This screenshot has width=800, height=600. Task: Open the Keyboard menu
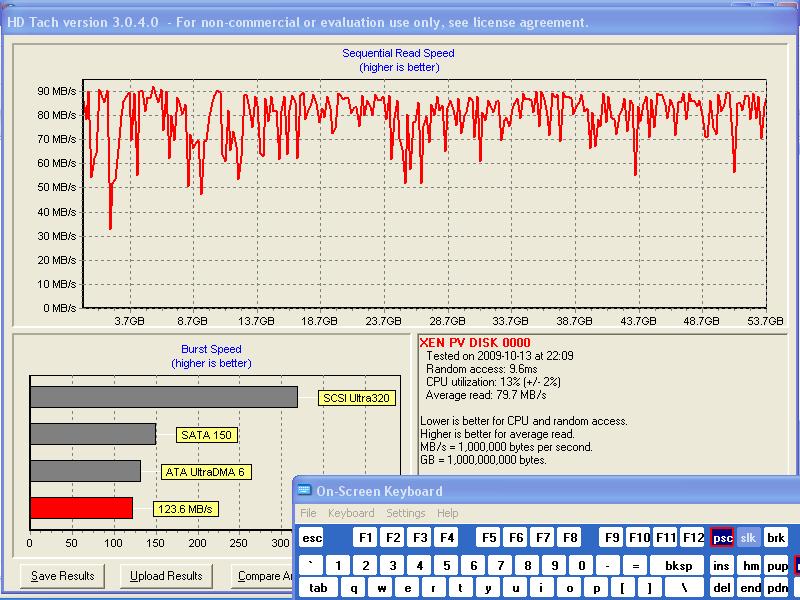coord(351,513)
